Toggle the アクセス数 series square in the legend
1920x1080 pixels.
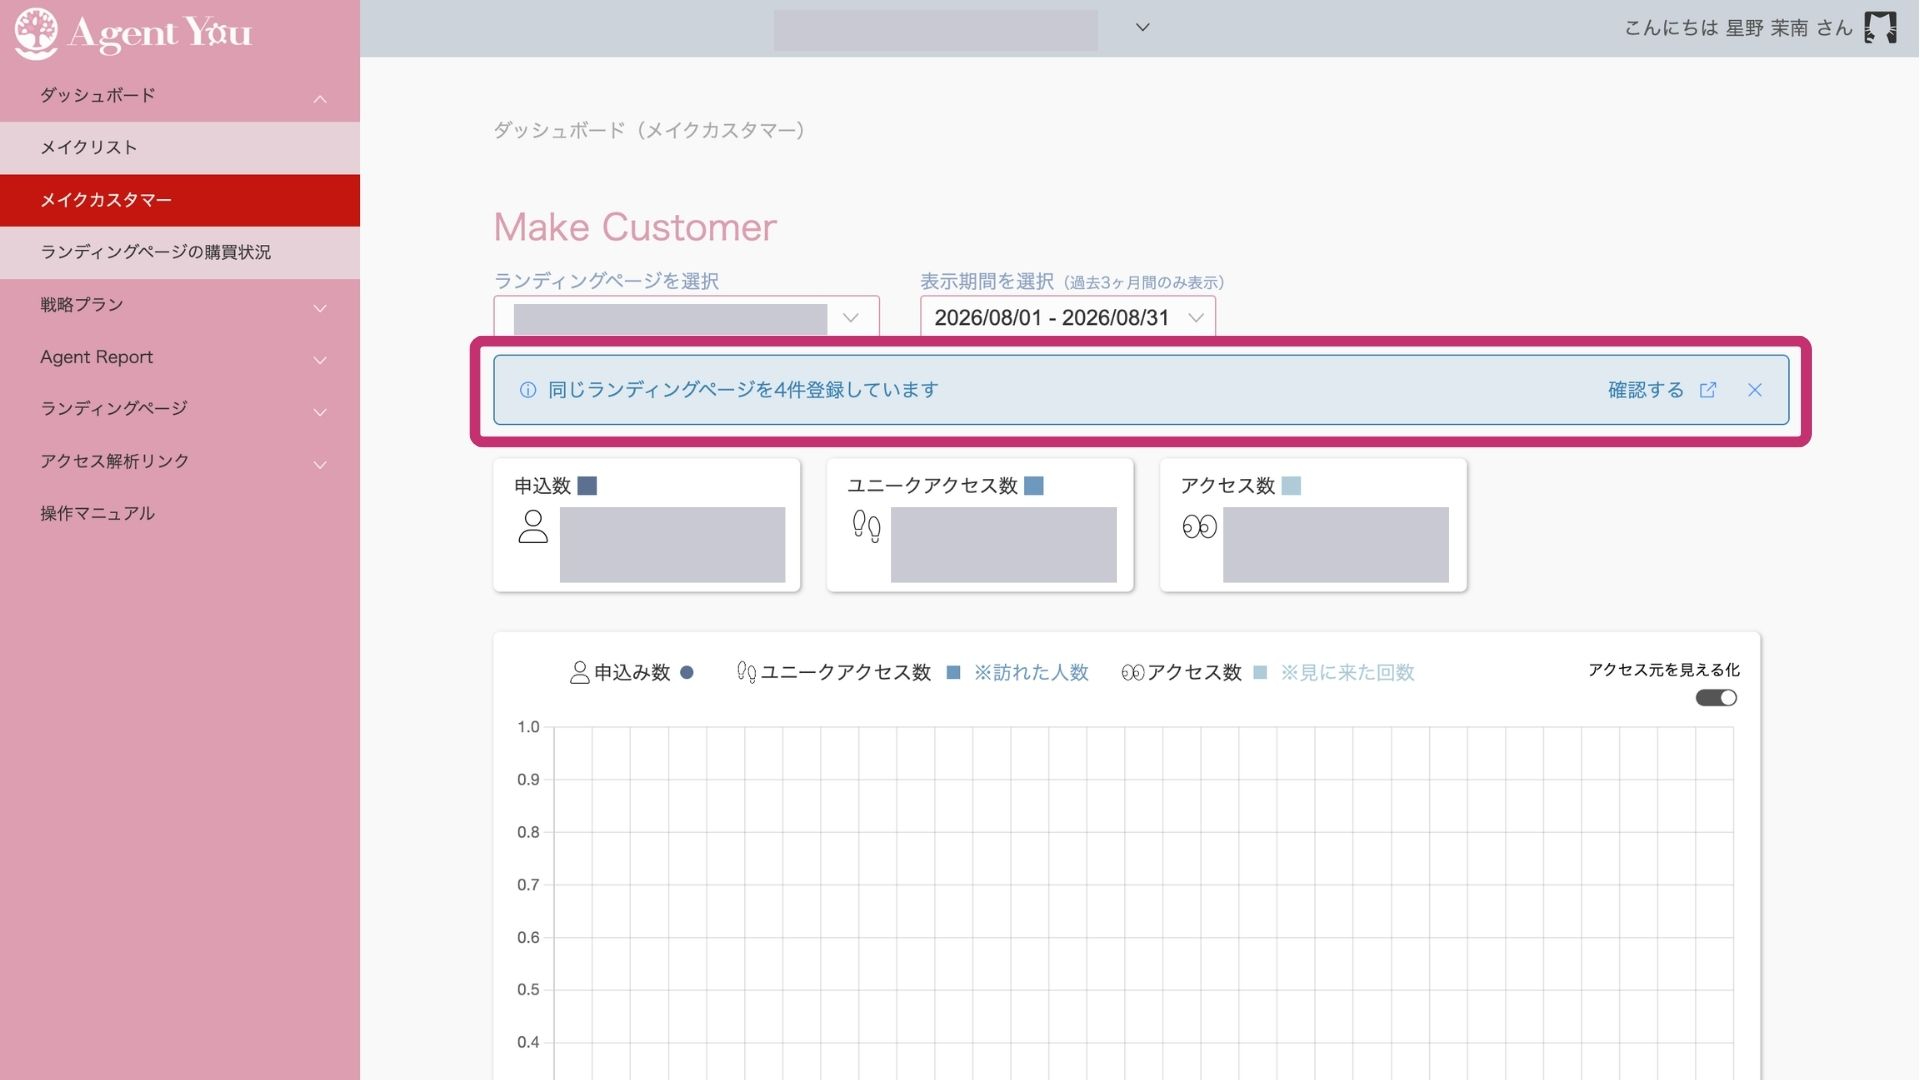click(1260, 673)
